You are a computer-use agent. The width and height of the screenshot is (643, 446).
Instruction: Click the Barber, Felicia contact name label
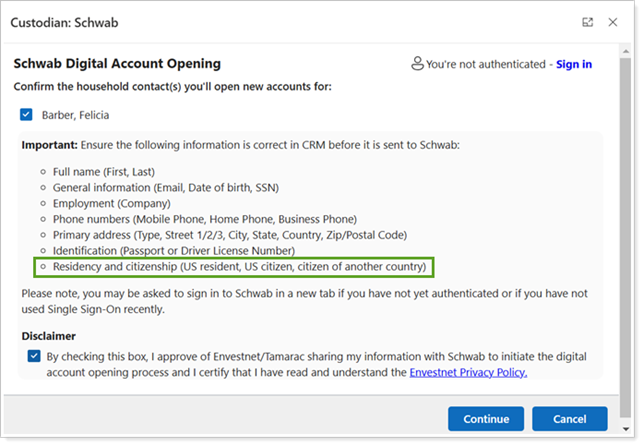pos(78,114)
